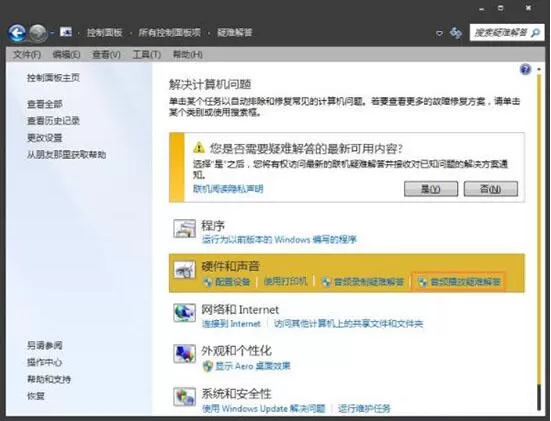Open the 工具(T) menu

tap(147, 54)
